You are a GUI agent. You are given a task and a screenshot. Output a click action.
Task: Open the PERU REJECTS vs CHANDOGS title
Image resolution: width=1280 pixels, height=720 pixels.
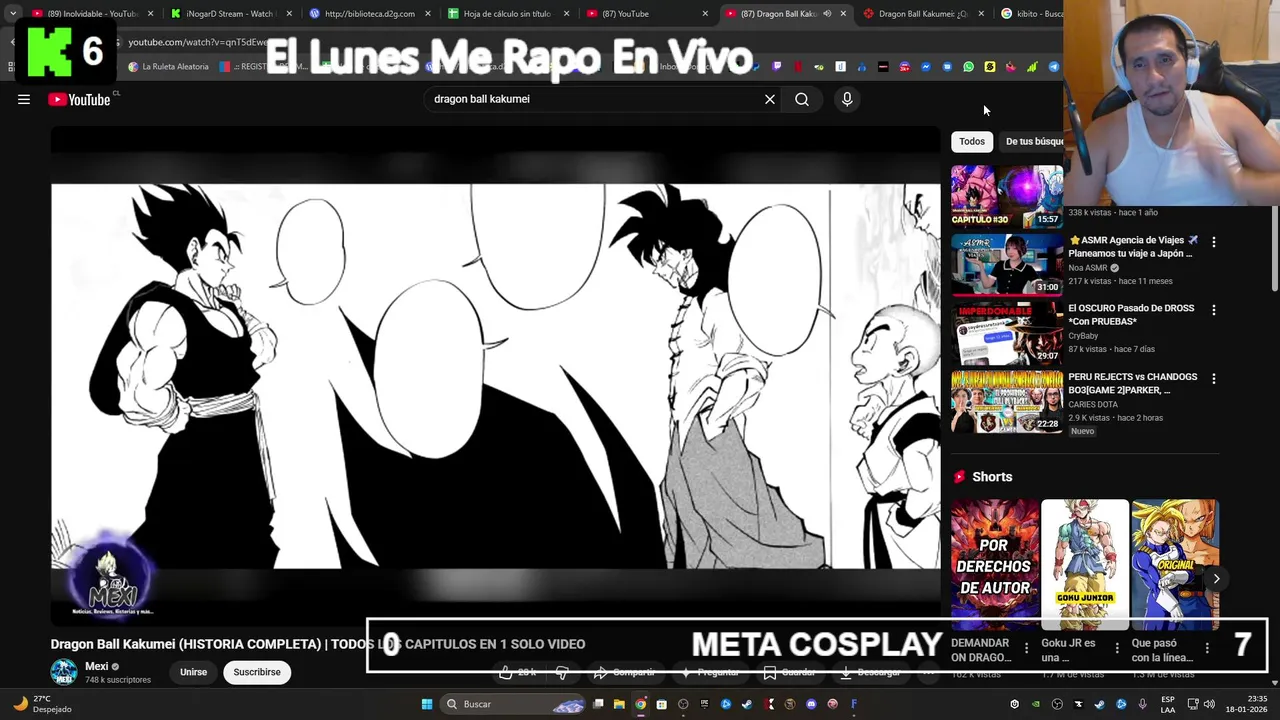1133,383
